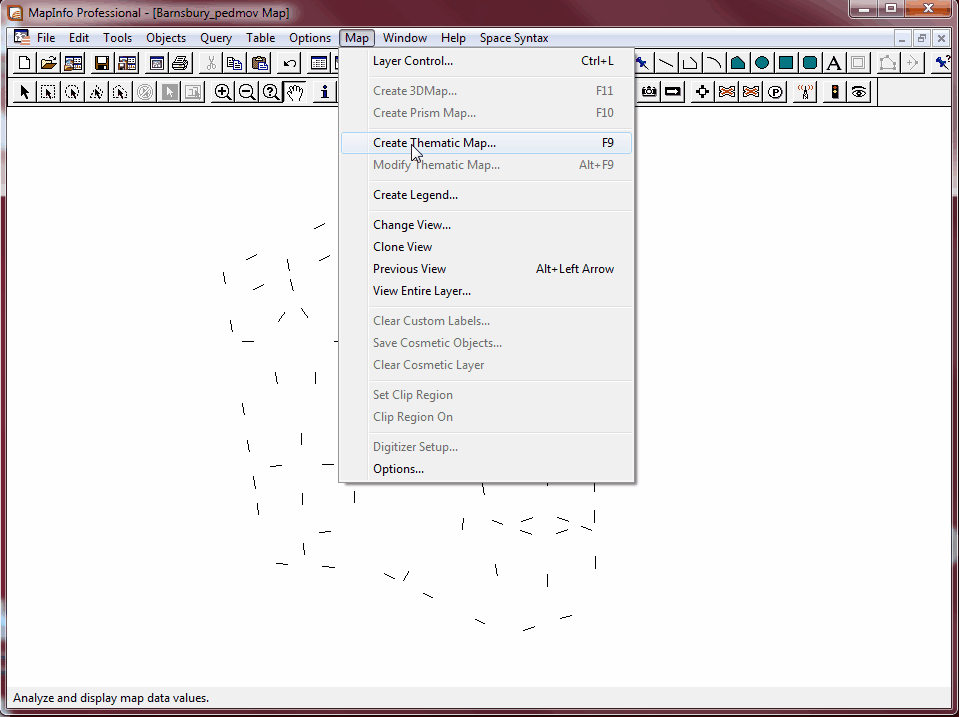Choose the Select arrow tool
Viewport: 959px width, 717px height.
[x=24, y=92]
